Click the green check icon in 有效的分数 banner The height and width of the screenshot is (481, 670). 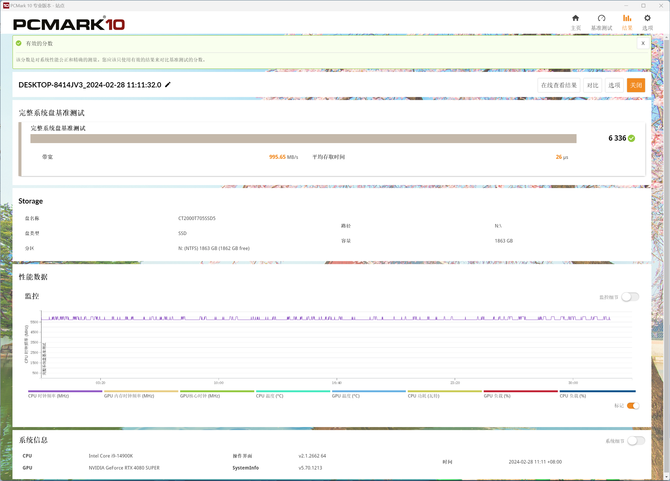(x=18, y=43)
